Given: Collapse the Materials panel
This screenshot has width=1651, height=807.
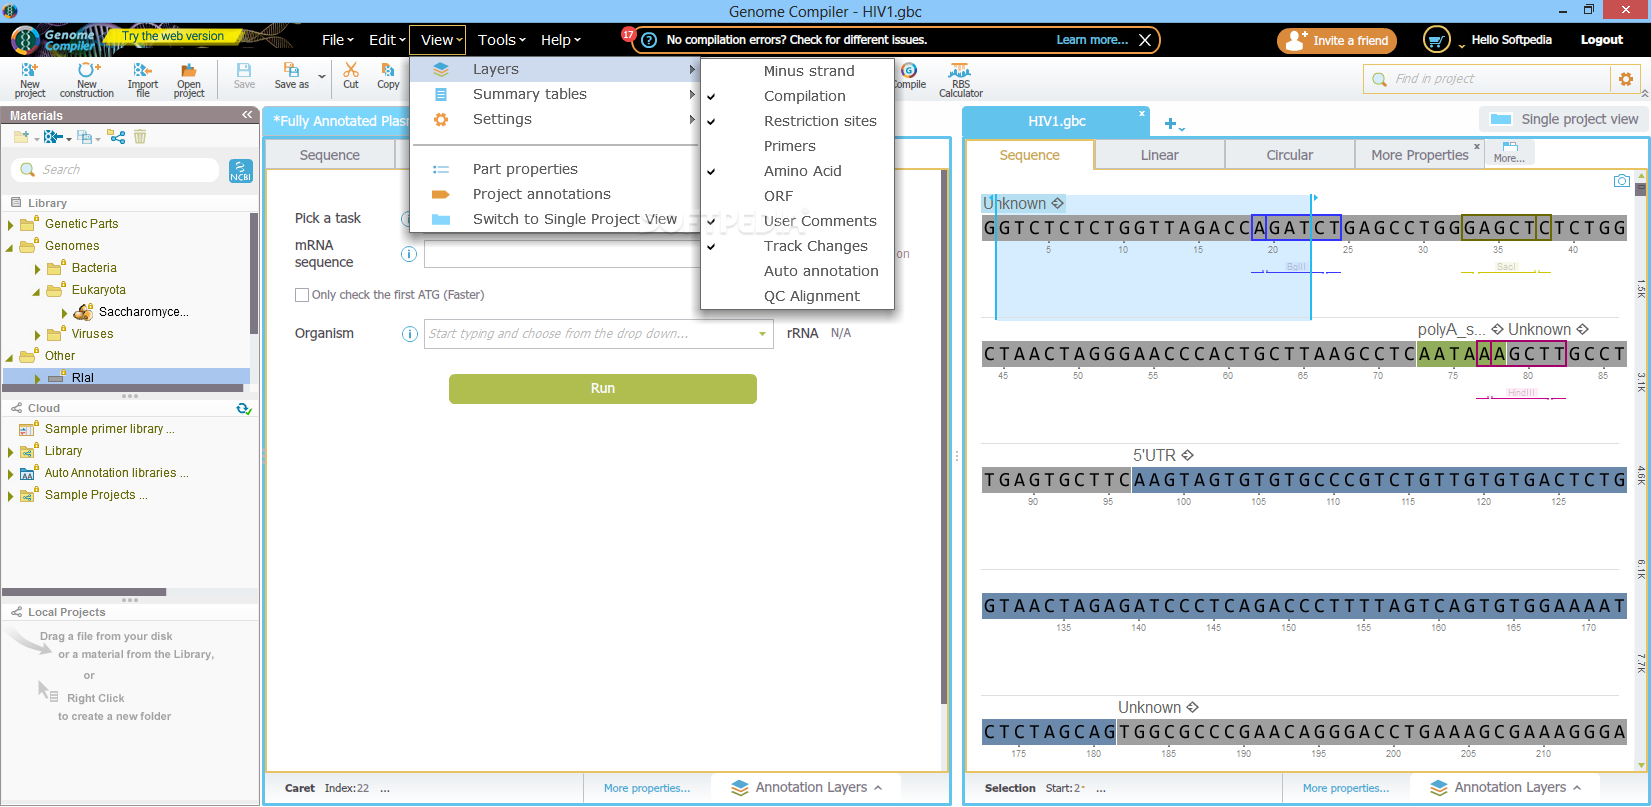Looking at the screenshot, I should pos(247,115).
